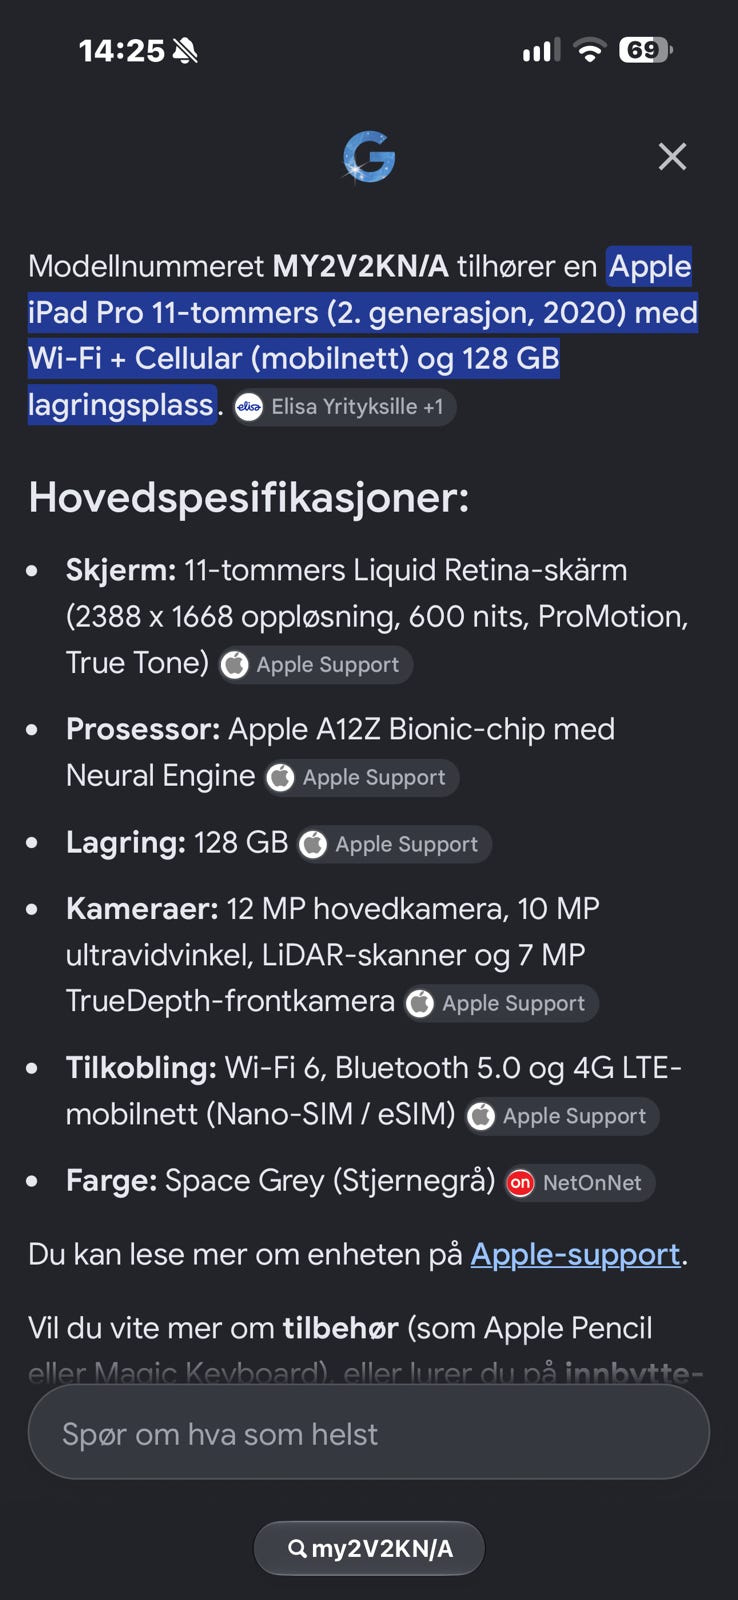738x1600 pixels.
Task: Tap the red NetOnNet logo icon
Action: coord(520,1183)
